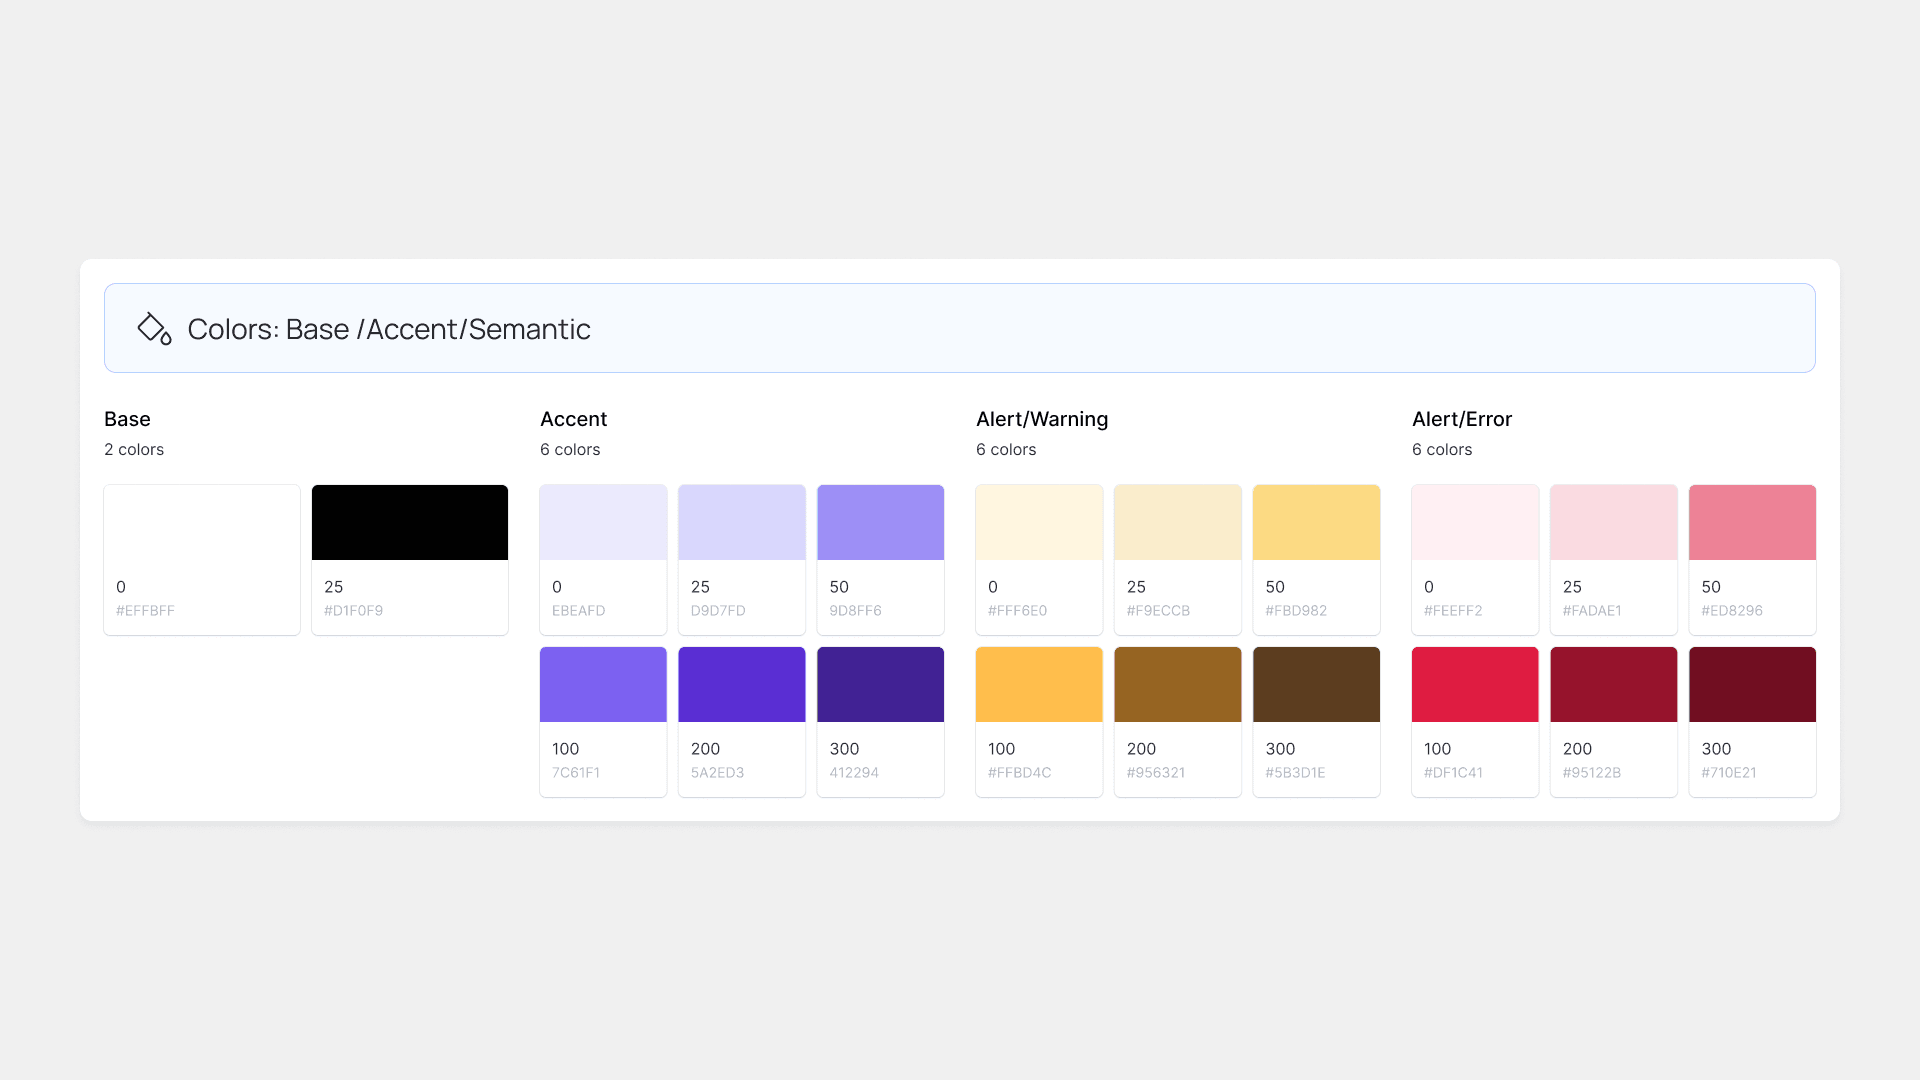Click the Alert/Warning section heading
This screenshot has height=1080, width=1920.
pyautogui.click(x=1041, y=419)
